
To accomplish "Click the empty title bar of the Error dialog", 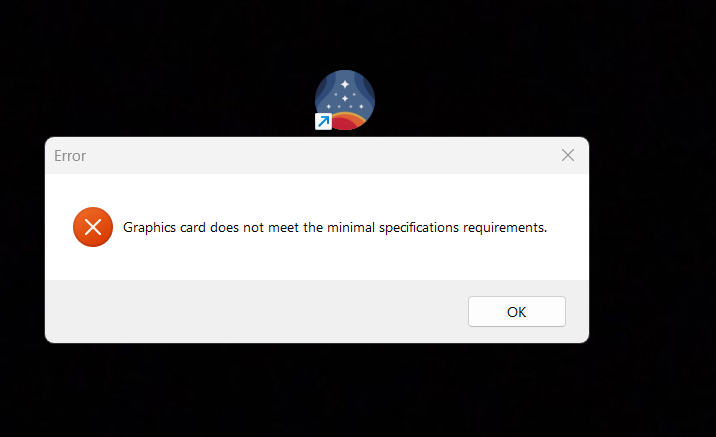I will click(320, 155).
